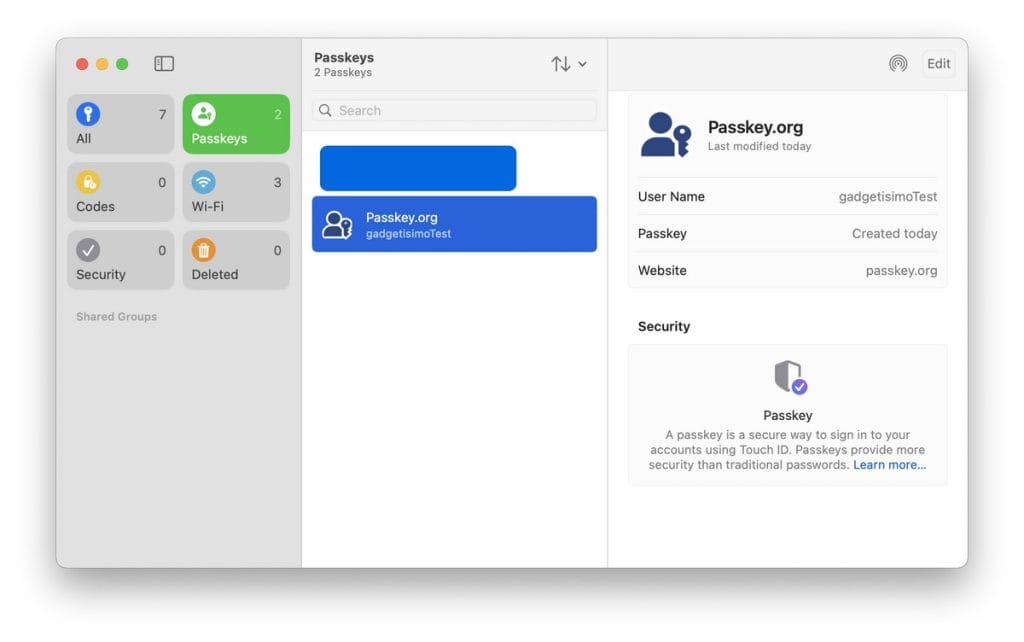Click the orange Deleted trash icon
The image size is (1024, 642).
click(x=204, y=250)
